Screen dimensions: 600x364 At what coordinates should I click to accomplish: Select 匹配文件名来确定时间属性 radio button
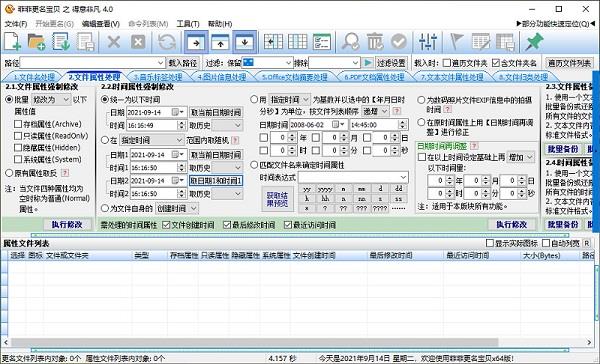pos(254,165)
